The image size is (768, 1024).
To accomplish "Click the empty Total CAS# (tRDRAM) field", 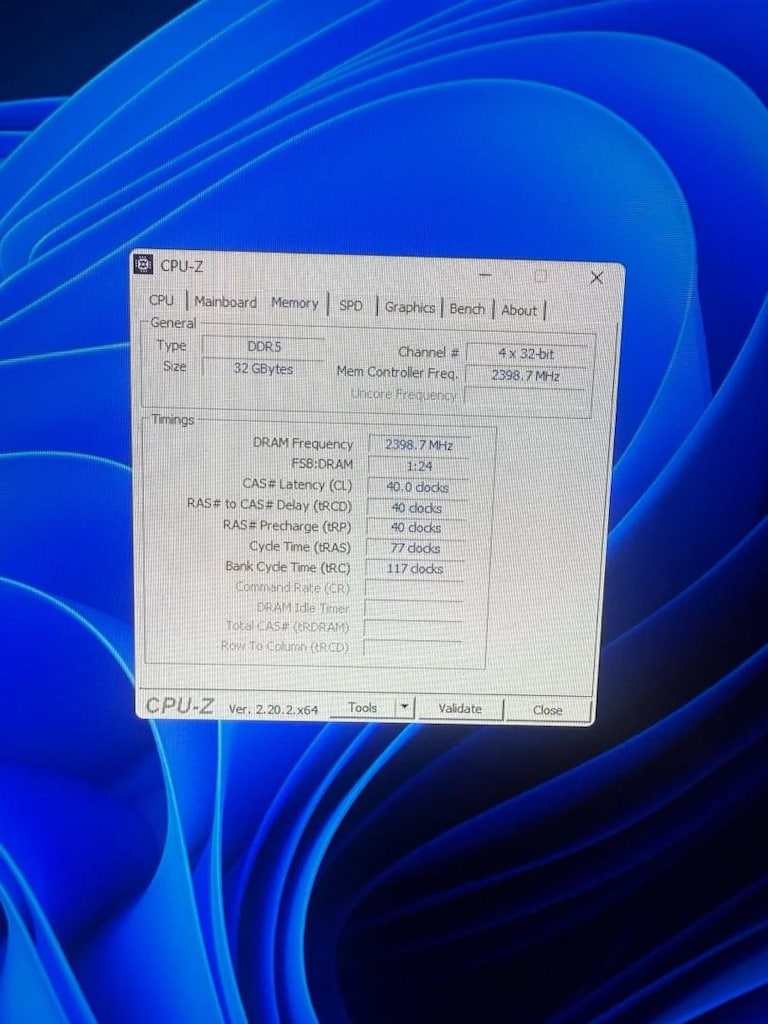I will point(413,628).
